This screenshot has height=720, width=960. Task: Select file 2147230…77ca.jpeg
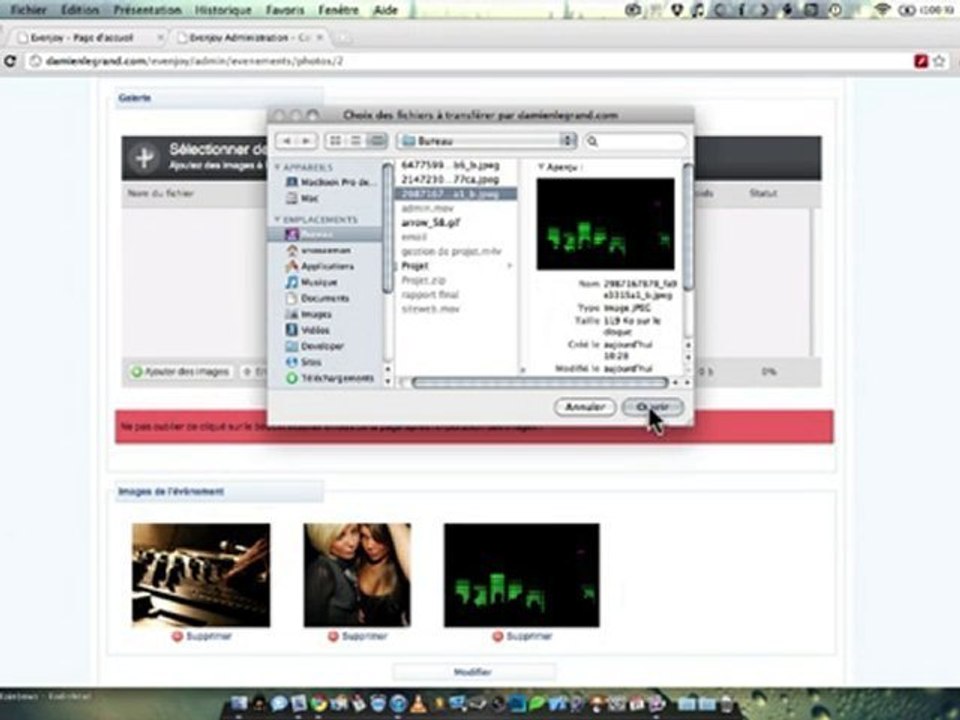[x=451, y=179]
